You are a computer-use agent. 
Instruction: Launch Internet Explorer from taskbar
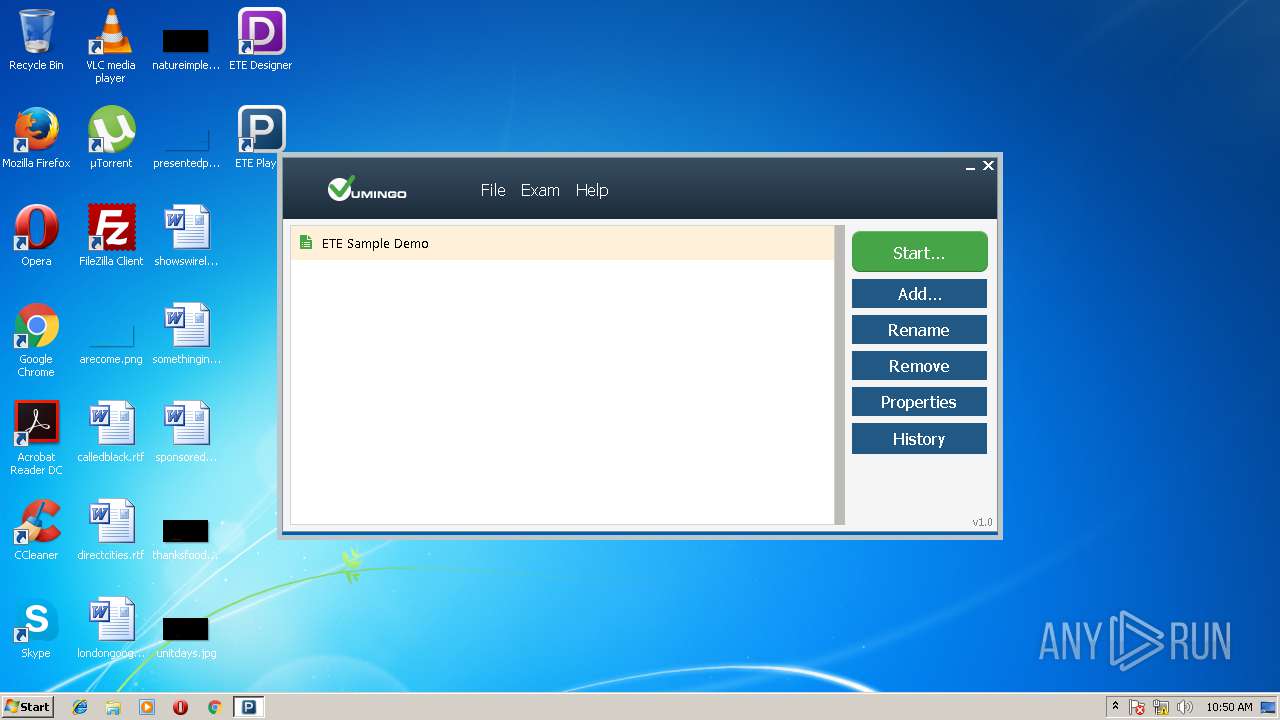tap(80, 707)
